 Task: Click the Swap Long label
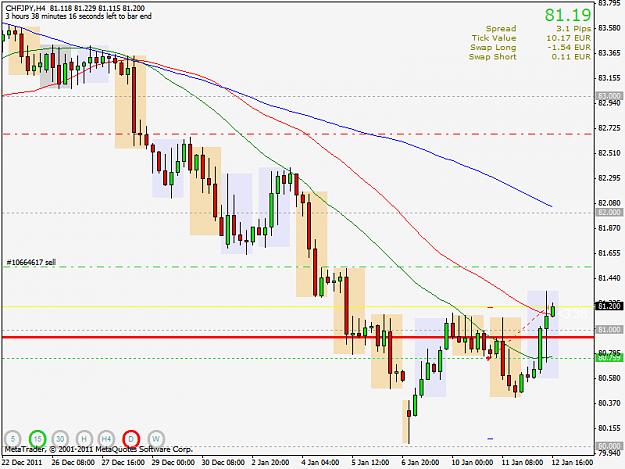coord(493,47)
